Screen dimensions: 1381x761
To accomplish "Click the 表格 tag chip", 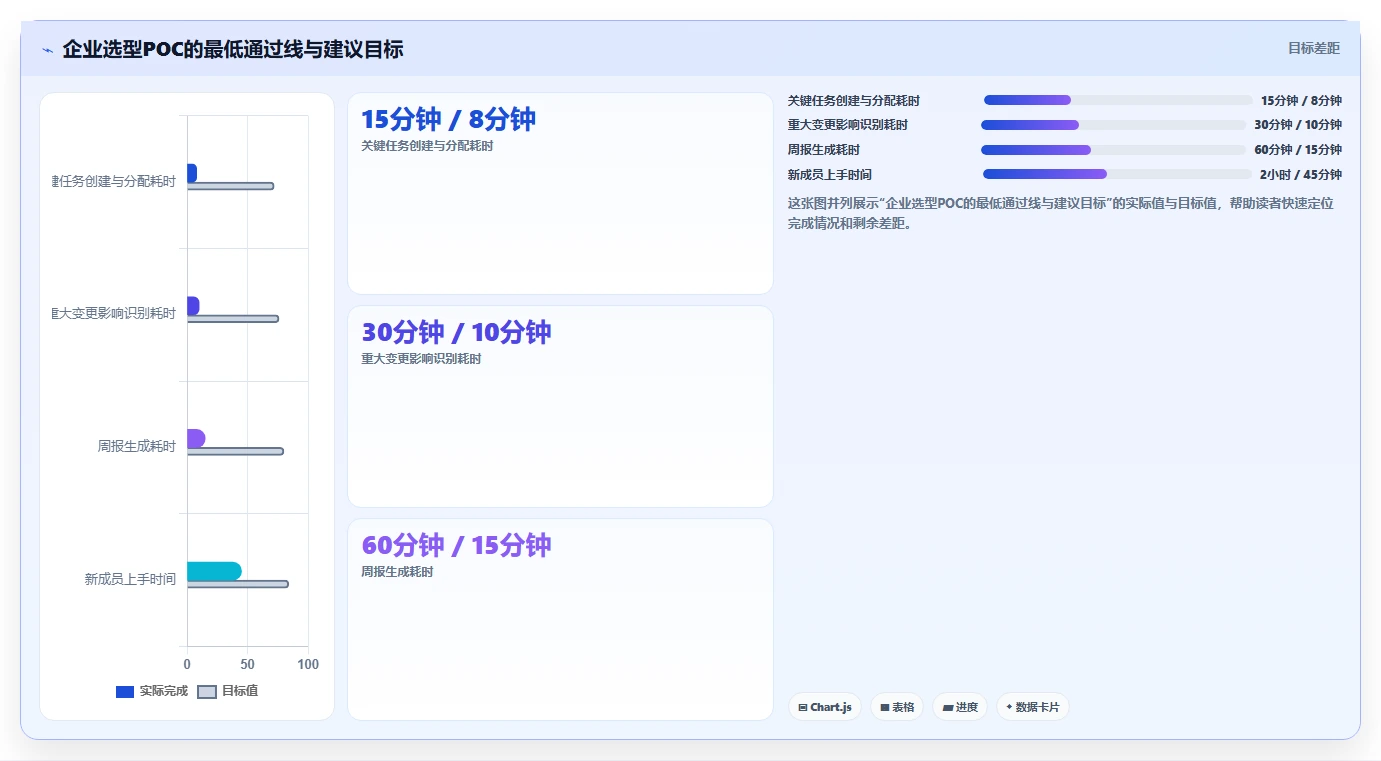I will coord(897,707).
